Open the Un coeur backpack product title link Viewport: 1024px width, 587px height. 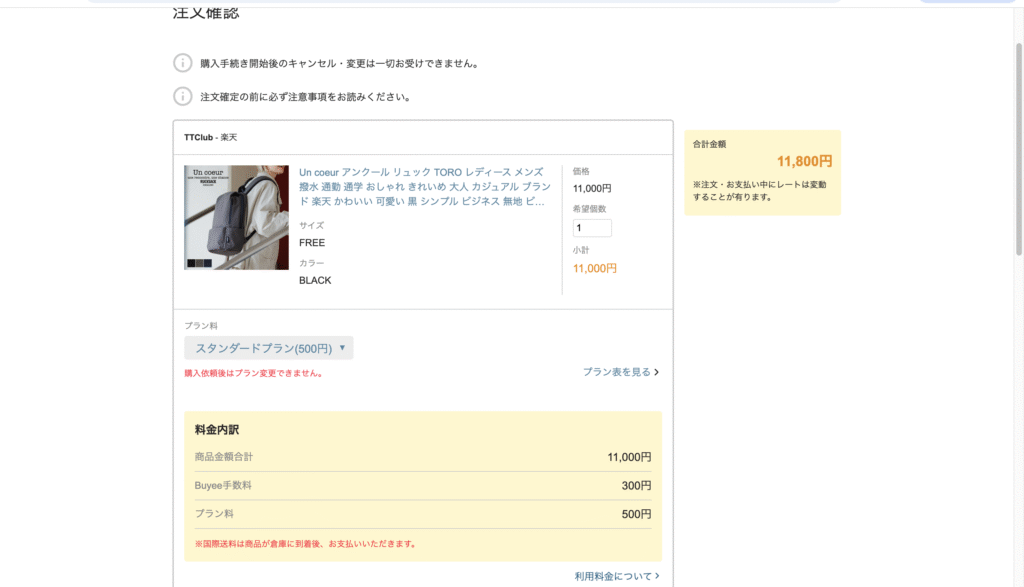(421, 187)
